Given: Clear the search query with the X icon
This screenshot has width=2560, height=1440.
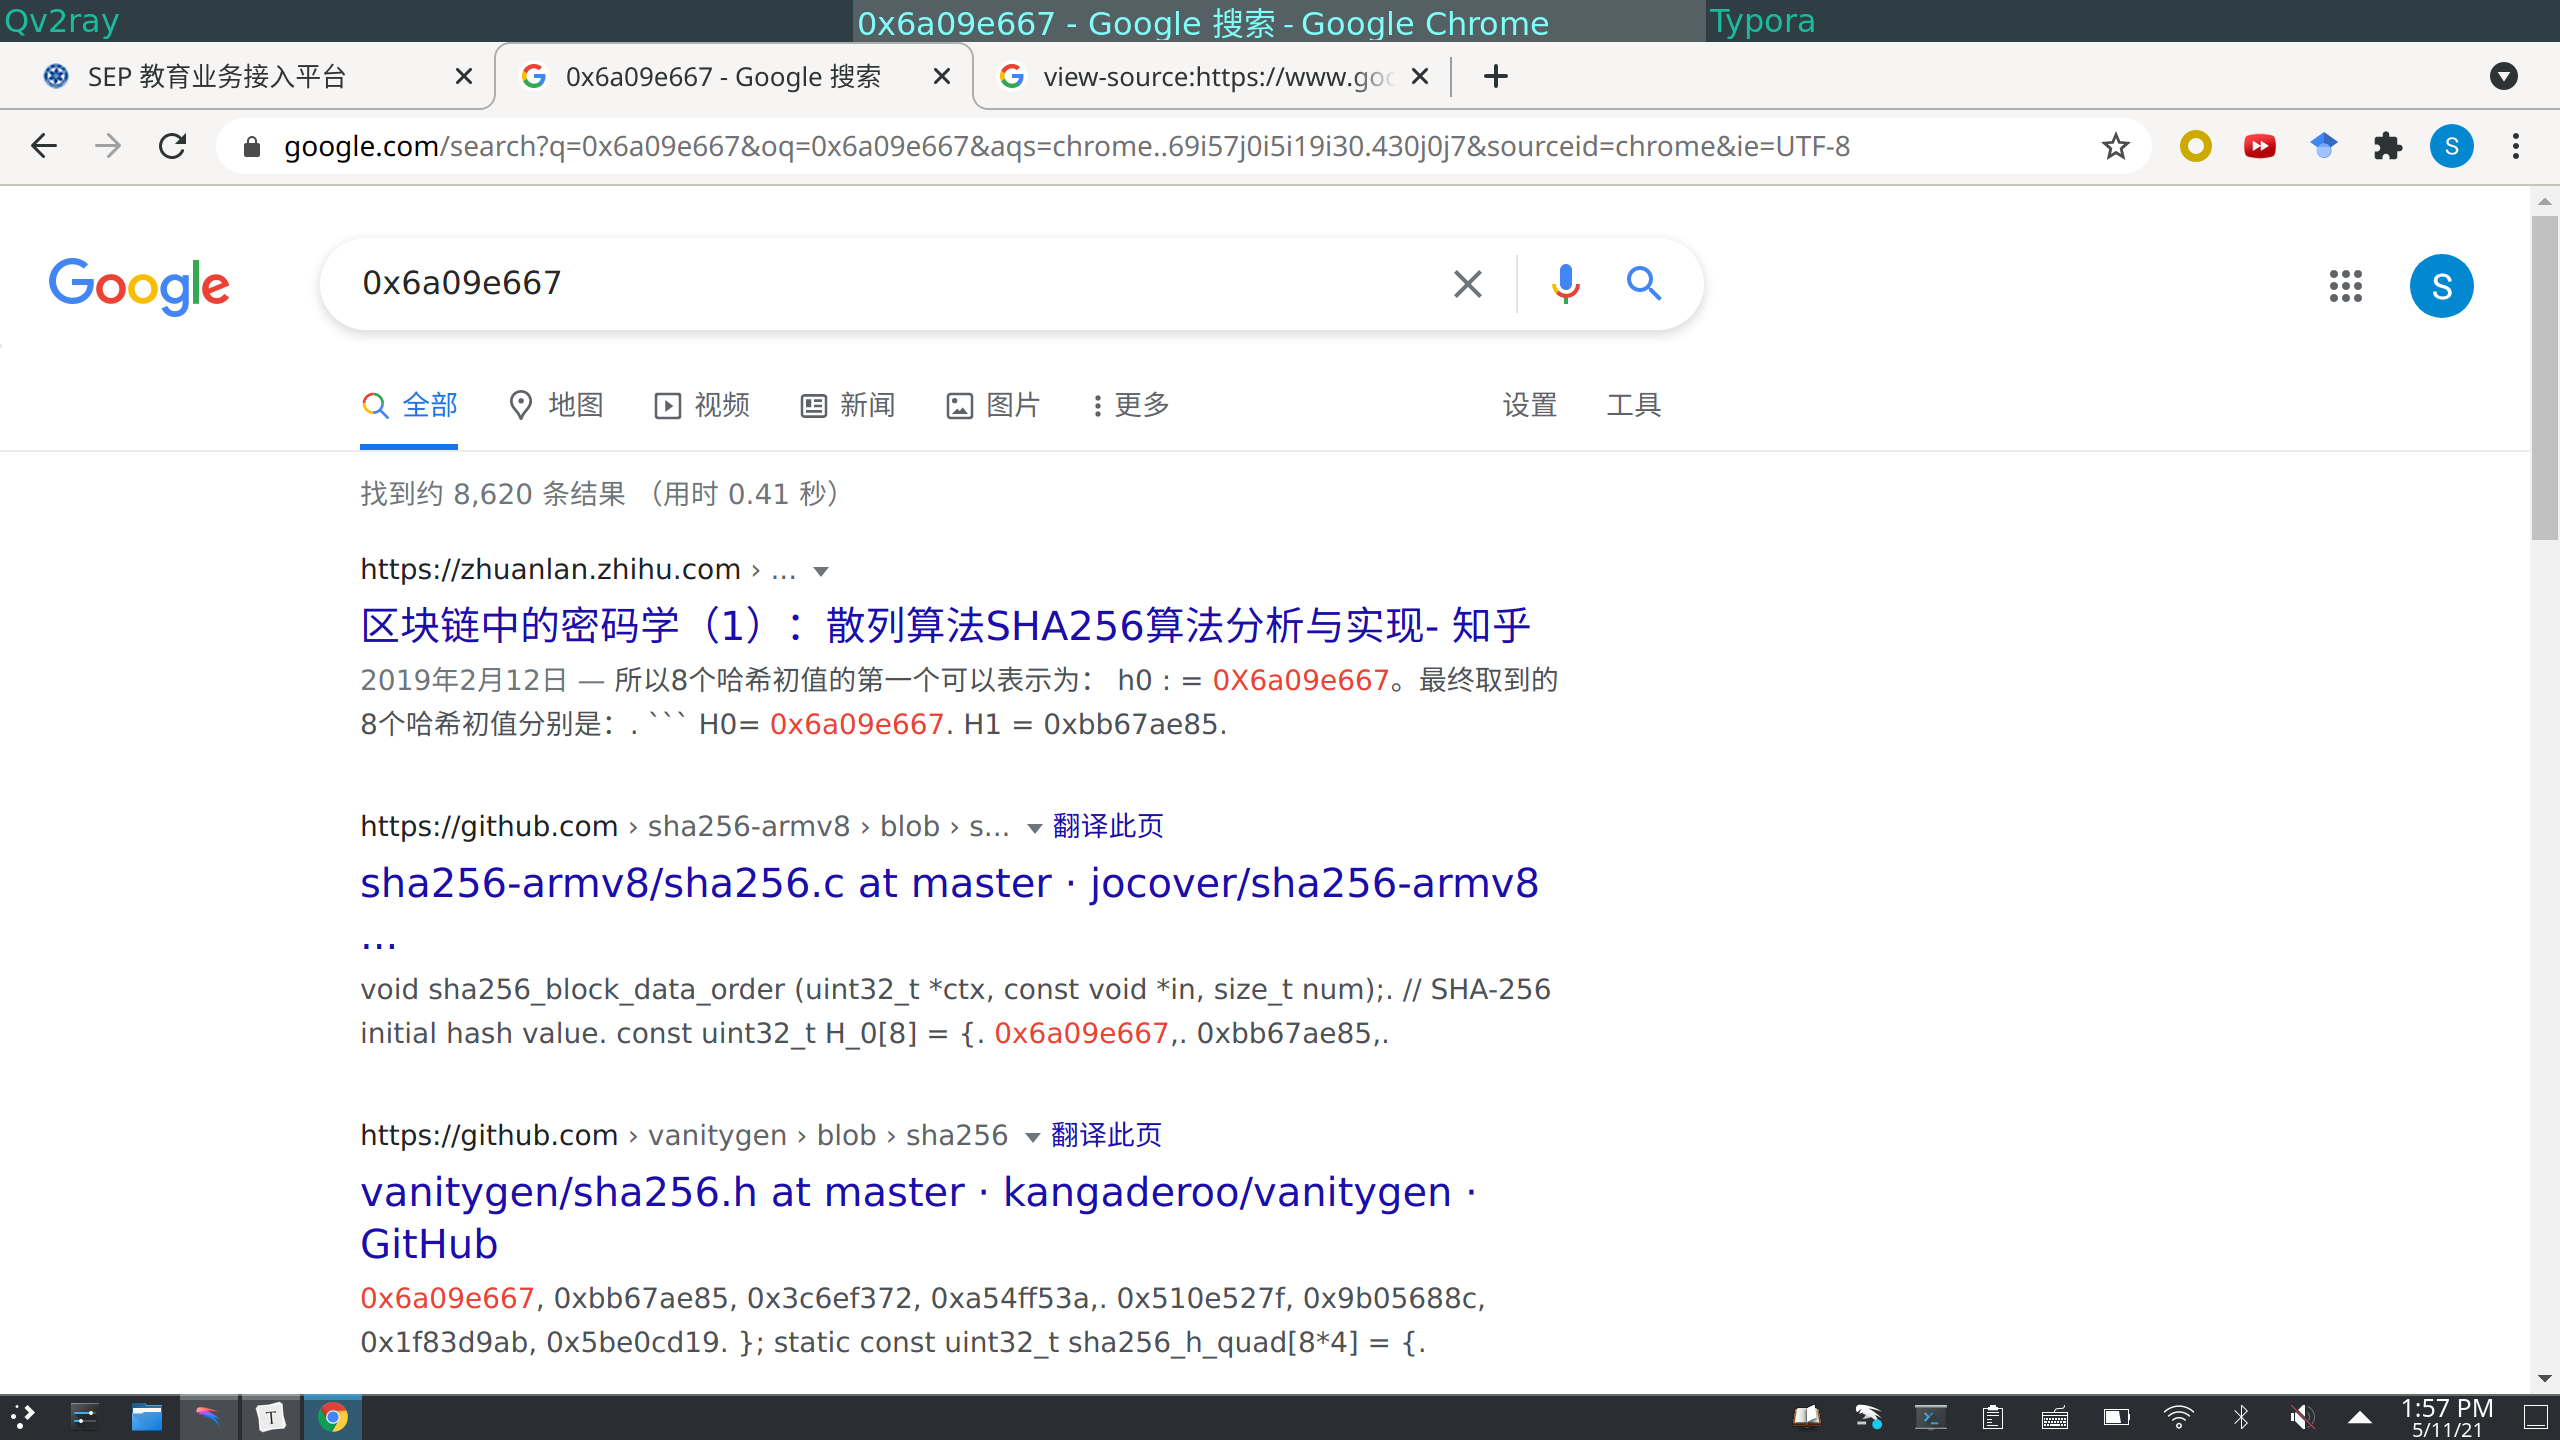Looking at the screenshot, I should (x=1467, y=283).
